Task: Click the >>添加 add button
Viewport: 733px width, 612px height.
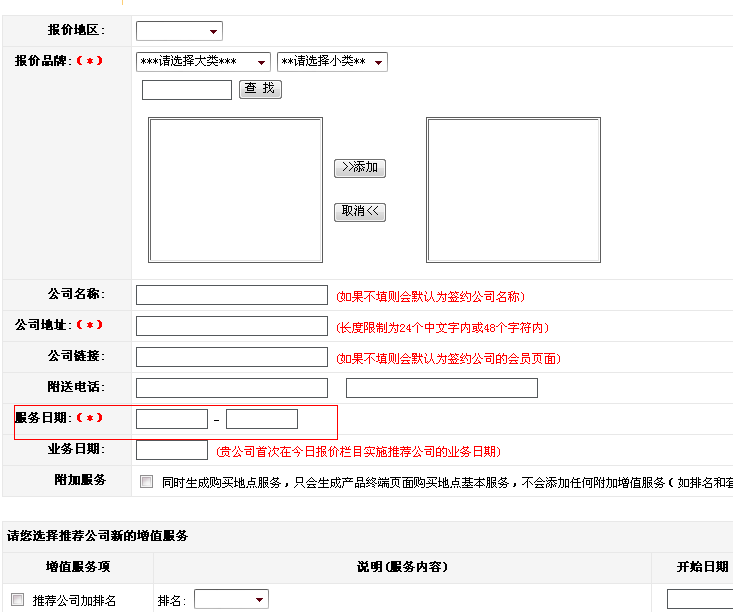Action: click(x=360, y=168)
